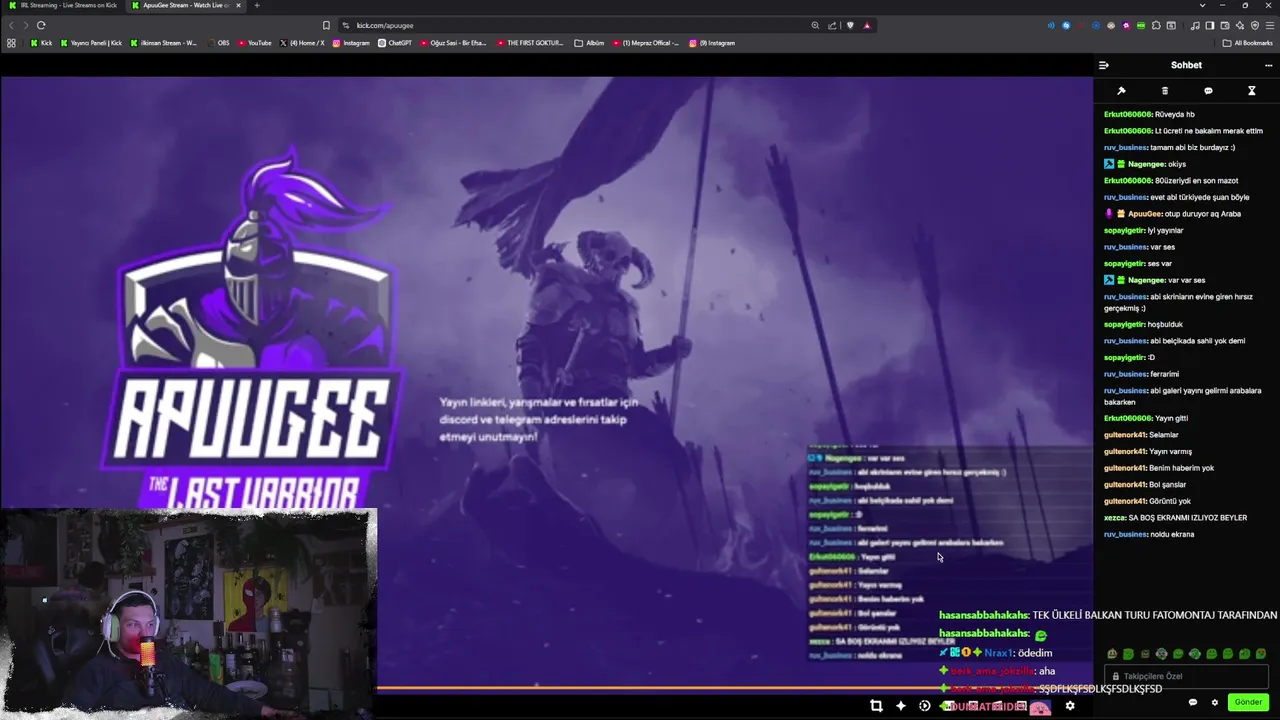Open All Bookmarks folder

(x=1247, y=43)
